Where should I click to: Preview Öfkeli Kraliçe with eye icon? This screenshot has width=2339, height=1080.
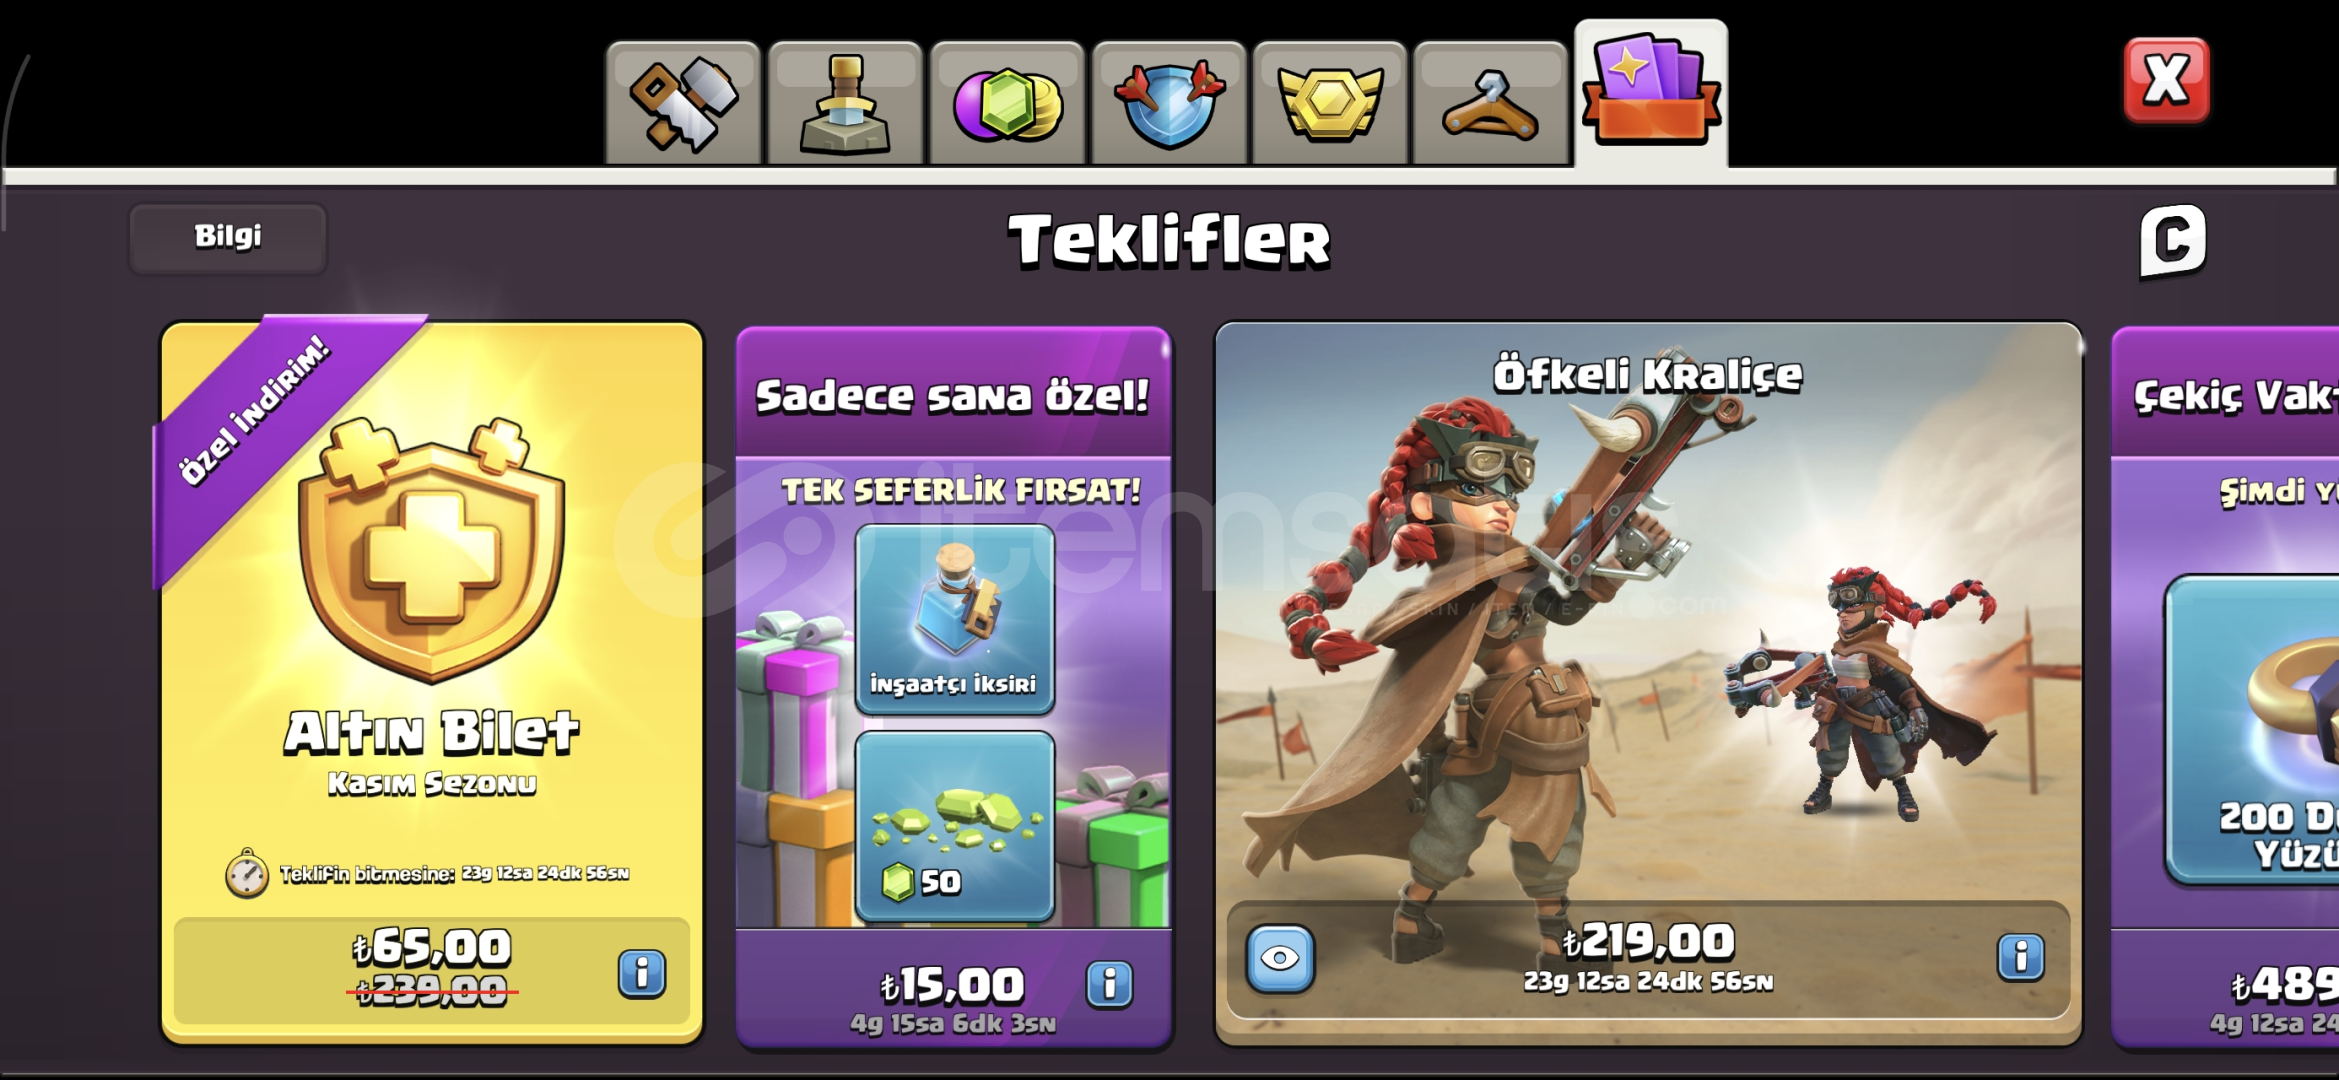1280,958
